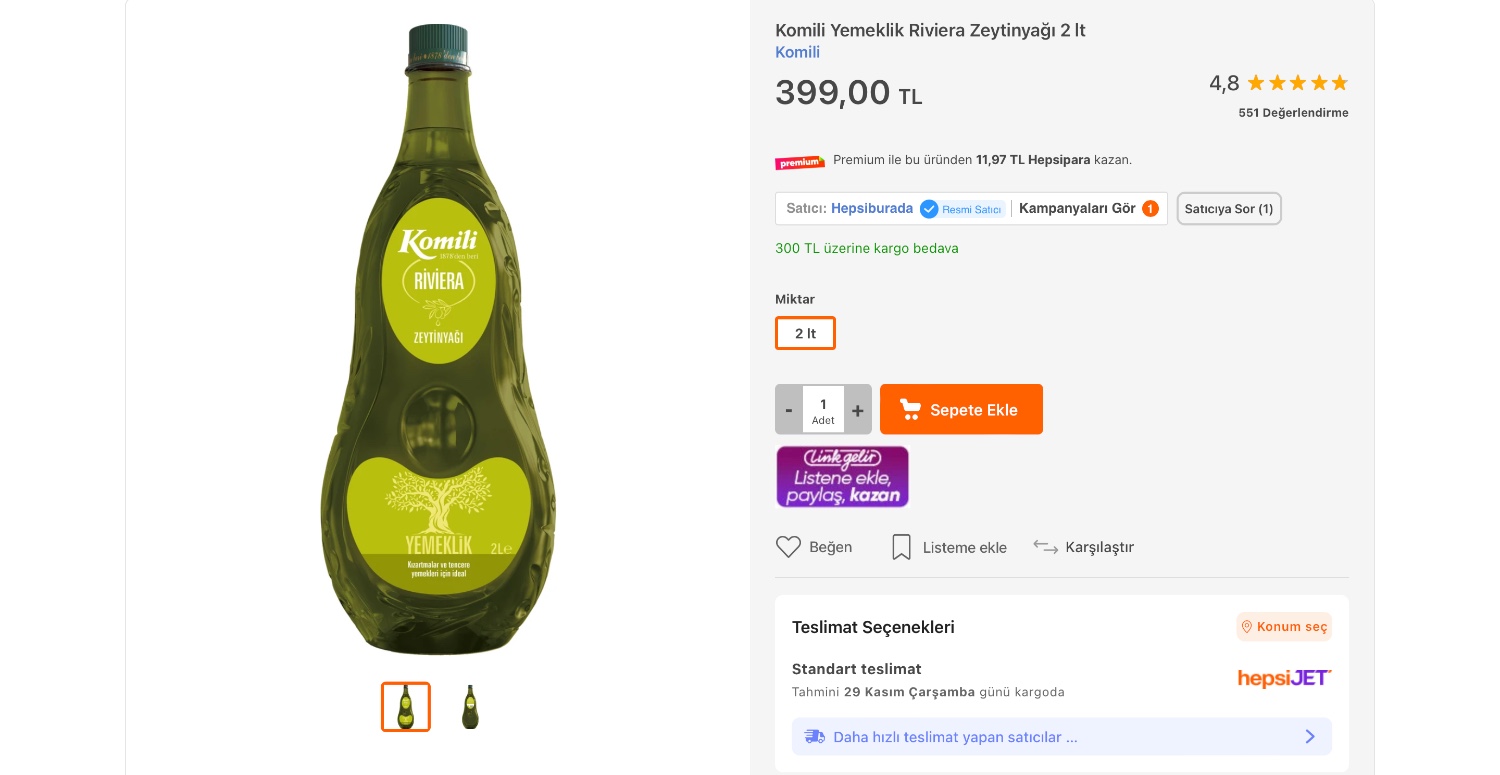Click the truck icon beside faster delivery text
The height and width of the screenshot is (775, 1500).
(x=815, y=736)
